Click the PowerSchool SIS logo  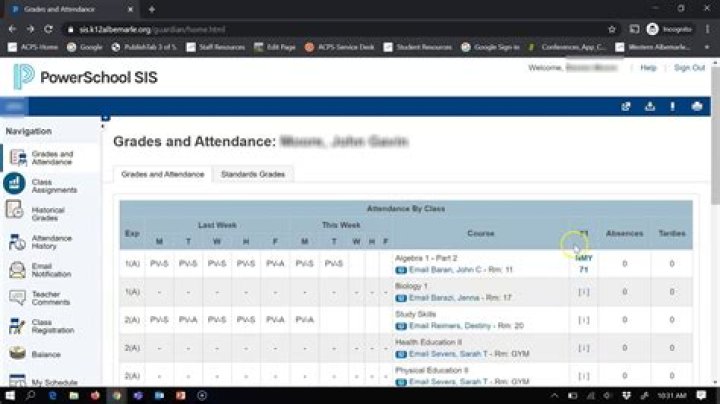click(85, 77)
